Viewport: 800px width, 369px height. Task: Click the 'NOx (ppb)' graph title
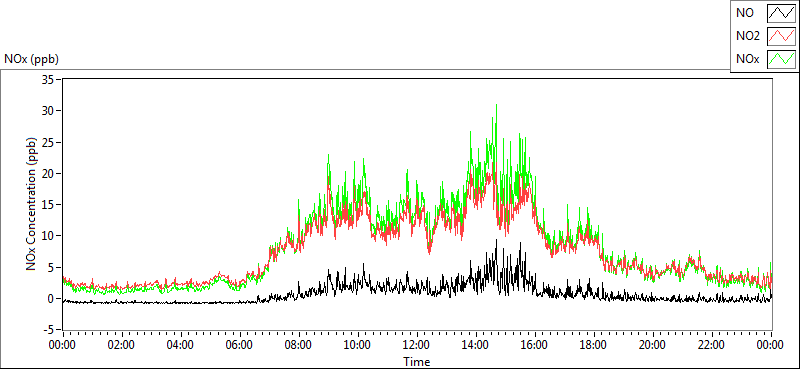pyautogui.click(x=32, y=59)
